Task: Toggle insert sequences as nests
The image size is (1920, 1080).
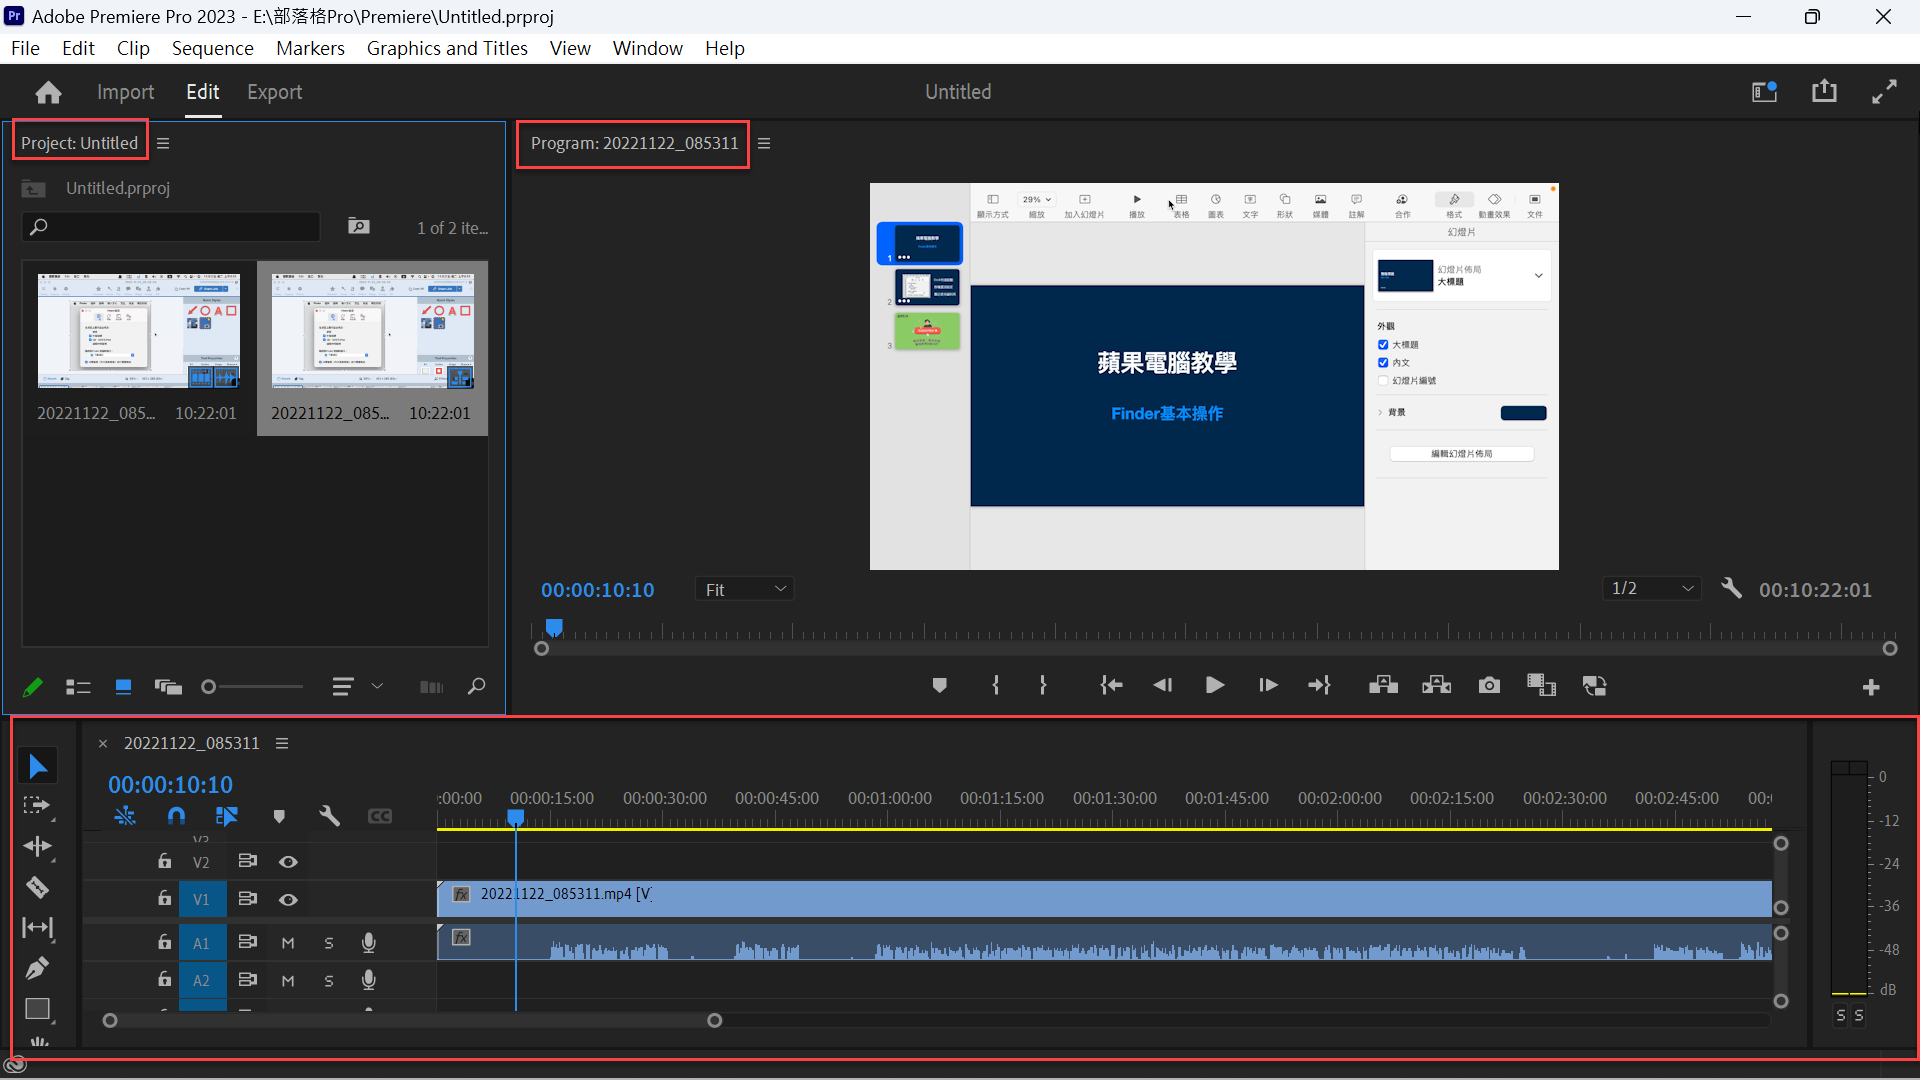Action: 125,817
